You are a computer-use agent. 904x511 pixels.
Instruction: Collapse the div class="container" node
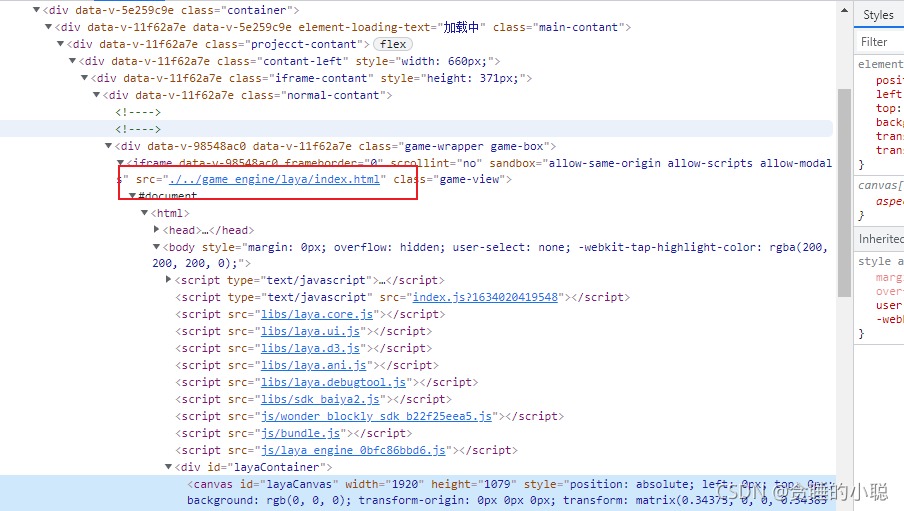pos(36,10)
